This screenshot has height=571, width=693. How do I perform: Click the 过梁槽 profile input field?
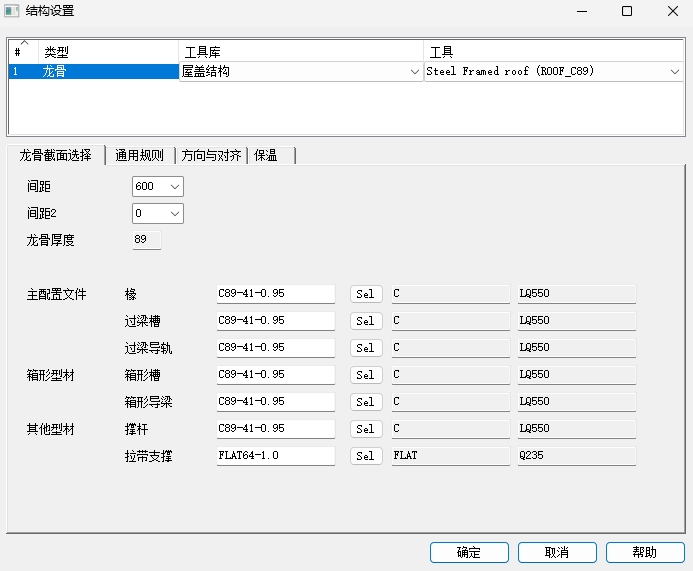[x=276, y=321]
